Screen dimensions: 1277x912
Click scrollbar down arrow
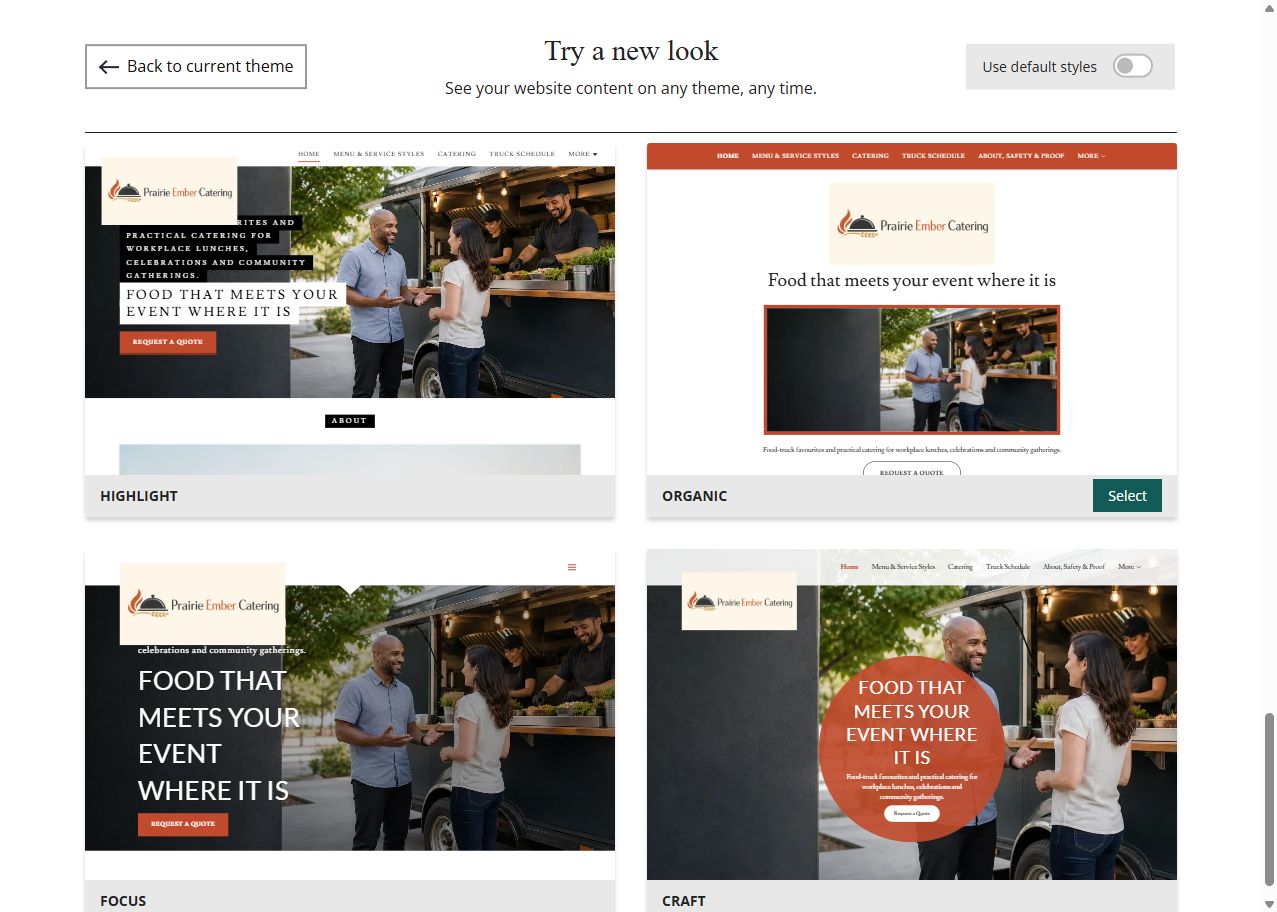coord(1269,904)
